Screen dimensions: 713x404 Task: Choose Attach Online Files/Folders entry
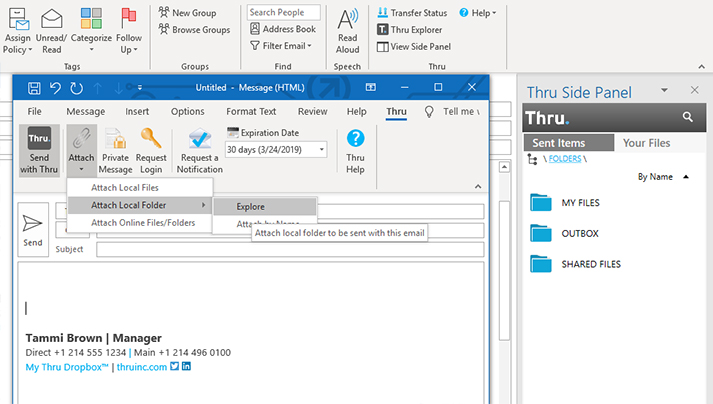140,222
